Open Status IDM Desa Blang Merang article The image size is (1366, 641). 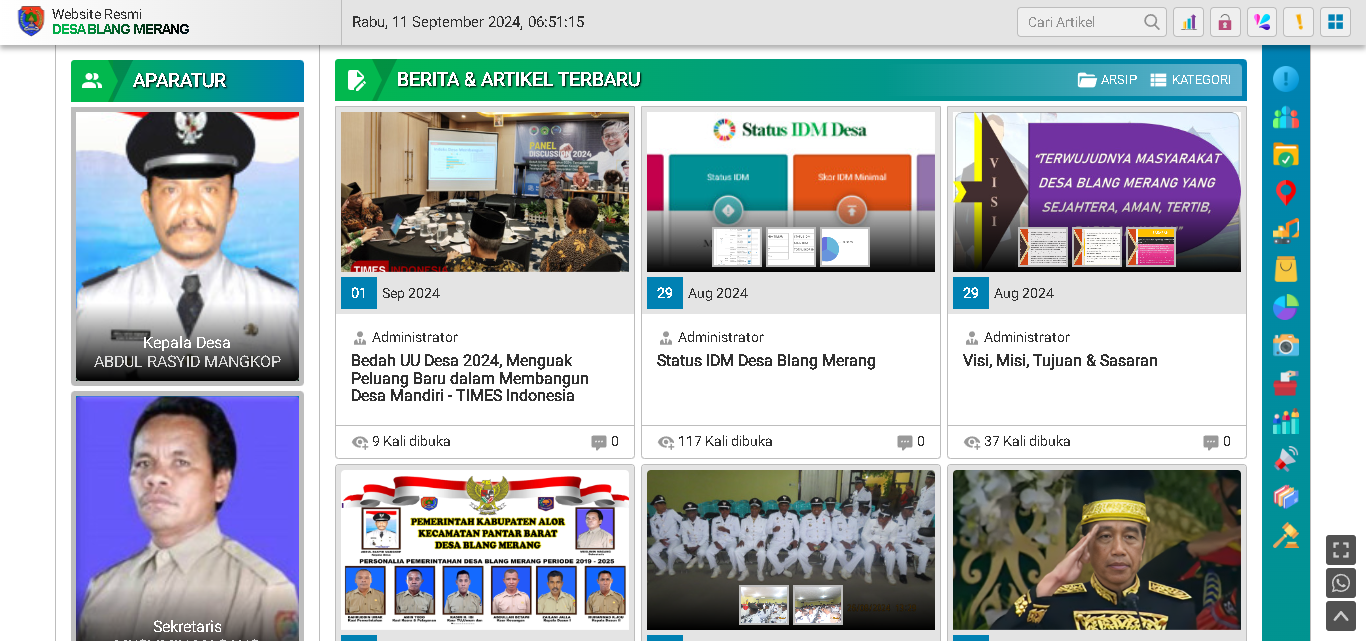coord(766,361)
